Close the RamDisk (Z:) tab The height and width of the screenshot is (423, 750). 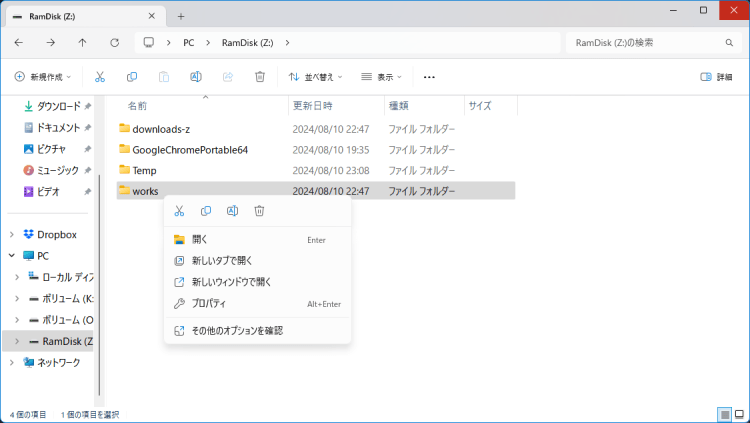coord(152,16)
